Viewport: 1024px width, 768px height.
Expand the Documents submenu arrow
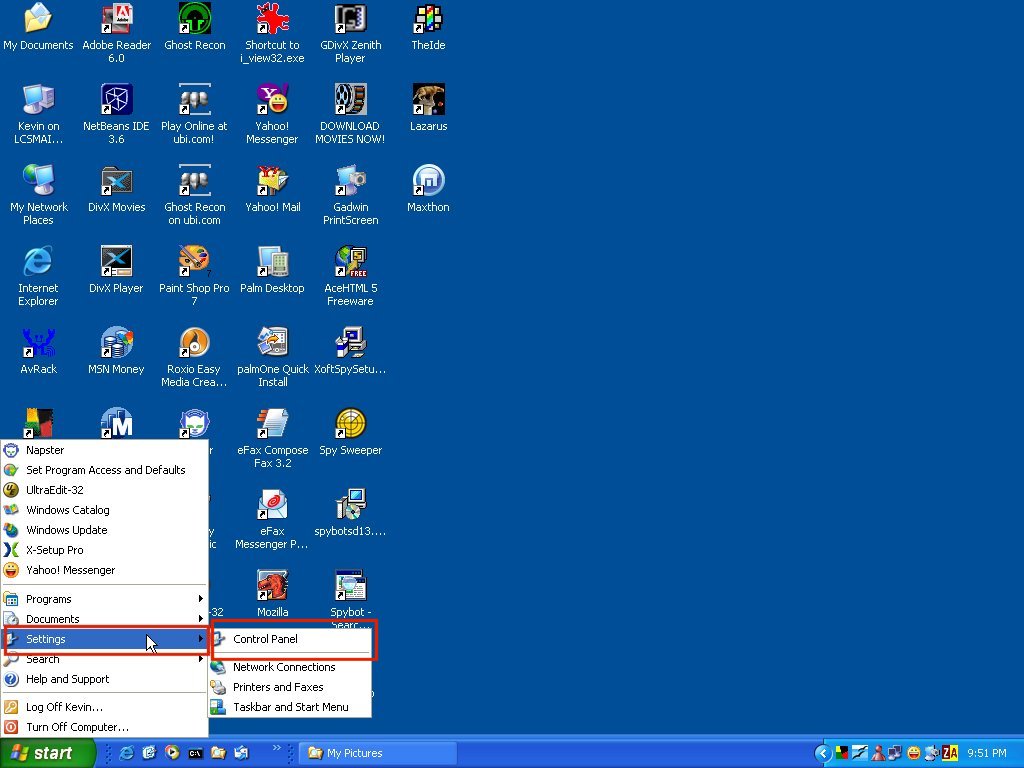click(200, 618)
